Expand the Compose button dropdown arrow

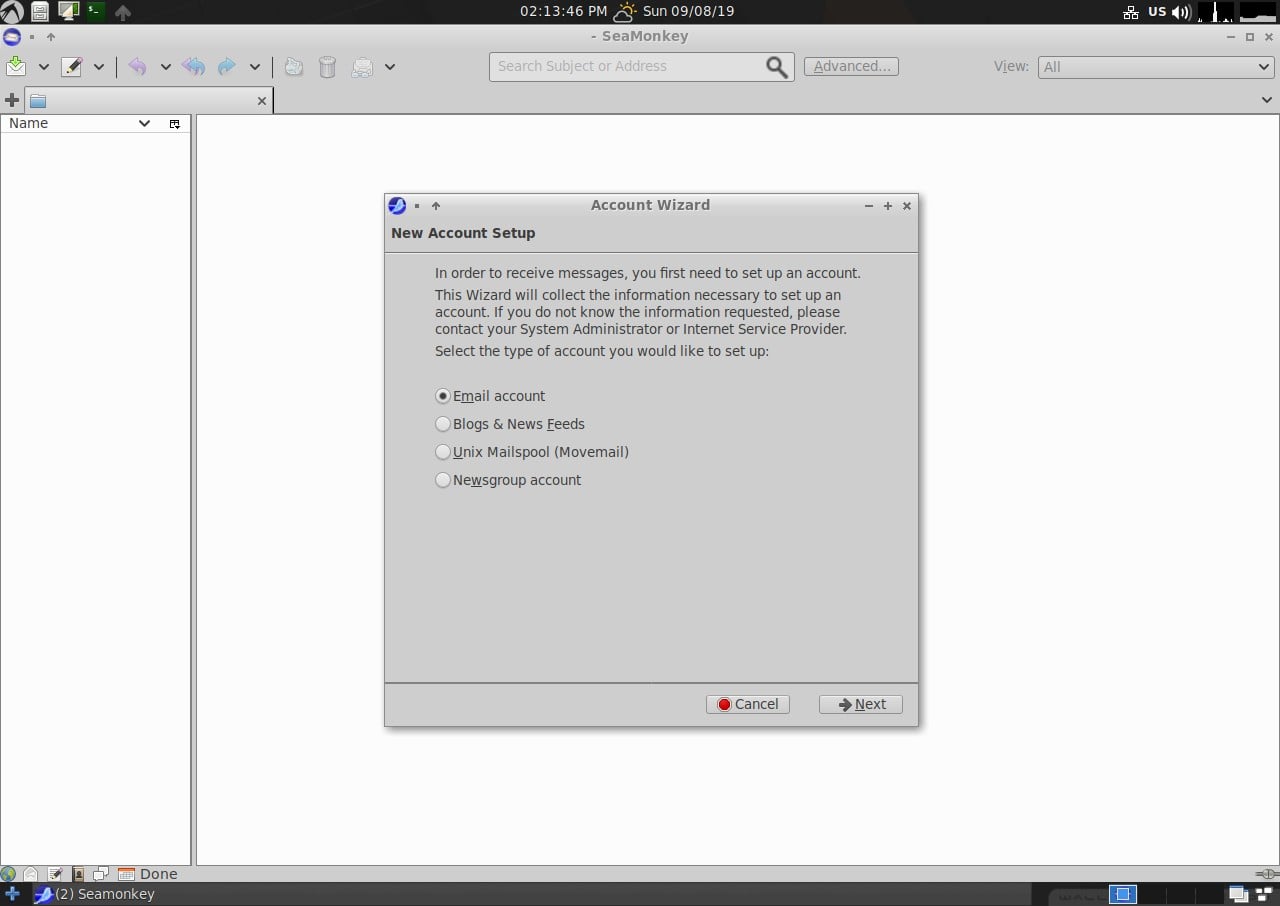pyautogui.click(x=99, y=67)
